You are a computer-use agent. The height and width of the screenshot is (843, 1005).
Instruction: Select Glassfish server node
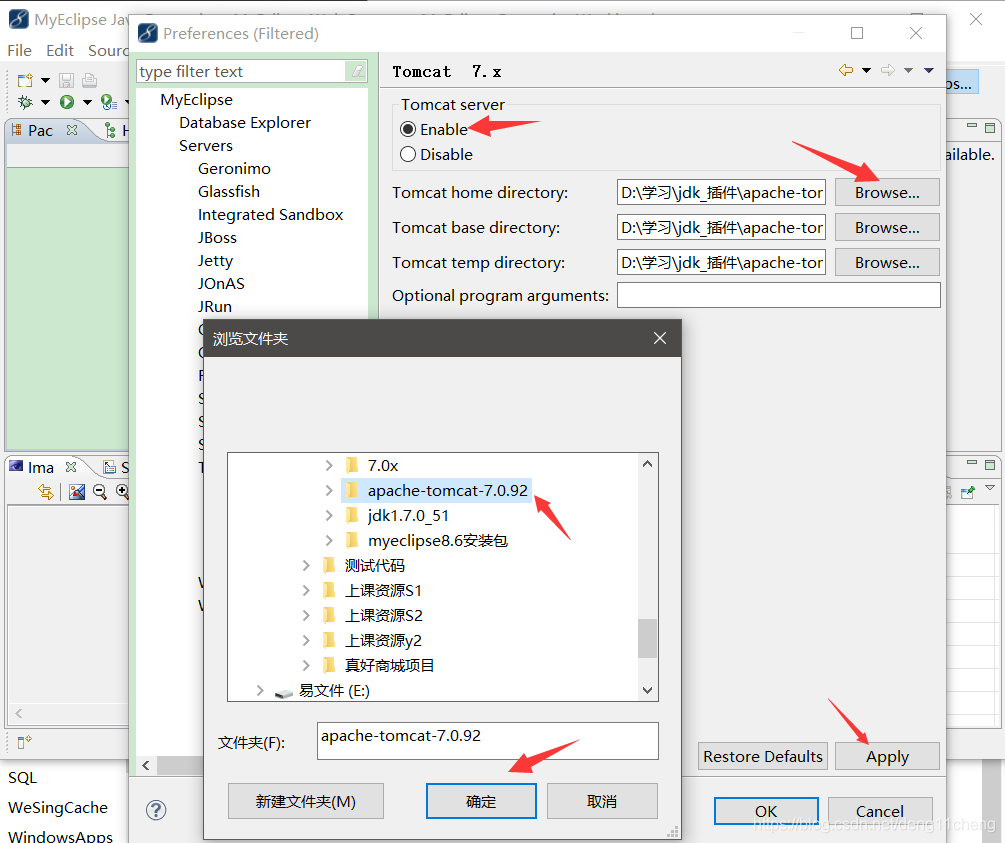[x=229, y=192]
